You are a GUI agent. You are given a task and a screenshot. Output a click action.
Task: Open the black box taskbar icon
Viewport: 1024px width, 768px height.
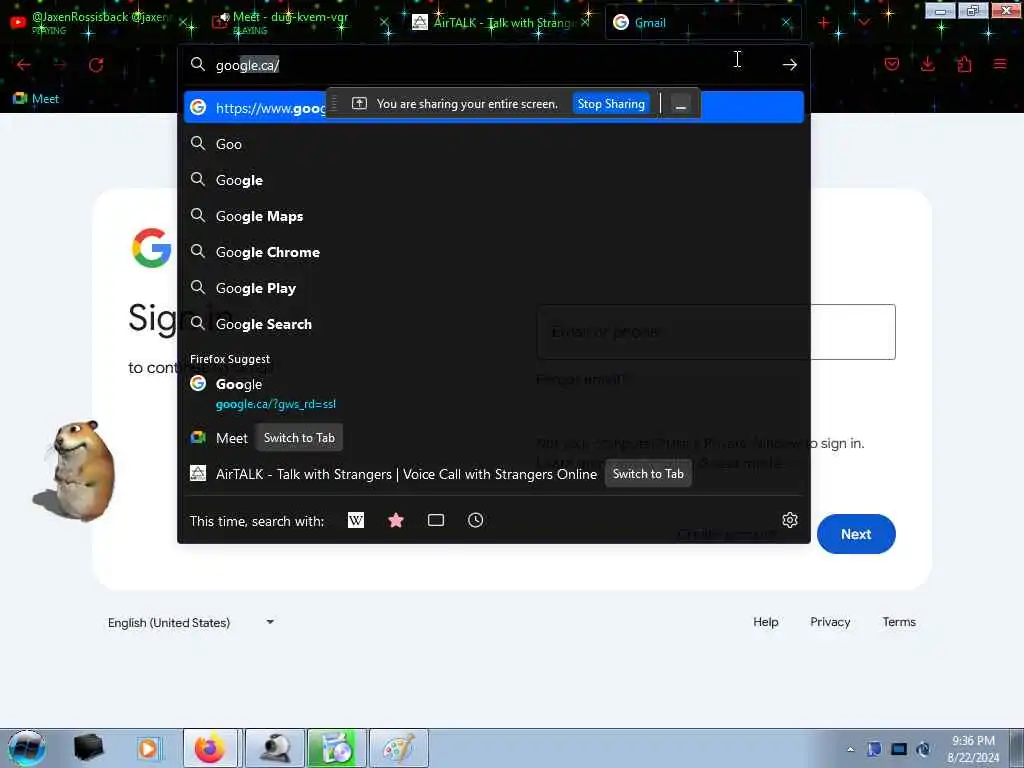pyautogui.click(x=88, y=748)
